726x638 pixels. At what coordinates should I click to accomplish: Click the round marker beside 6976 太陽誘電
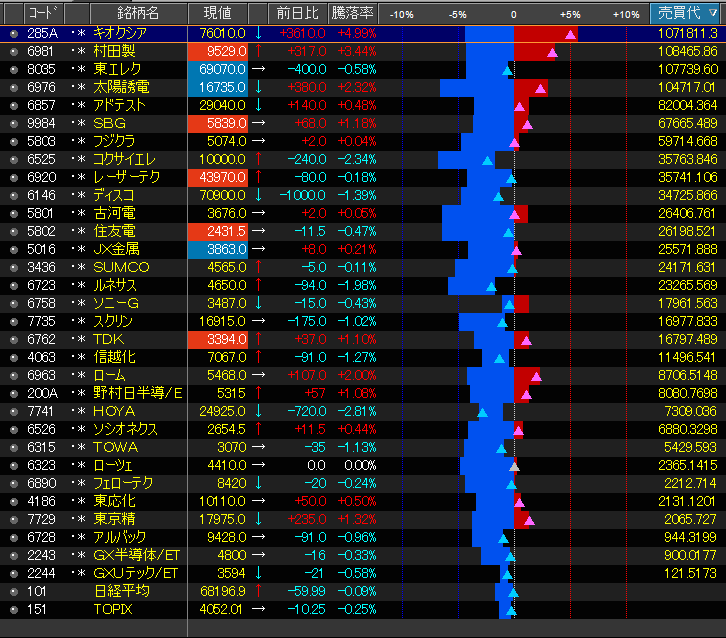click(14, 88)
